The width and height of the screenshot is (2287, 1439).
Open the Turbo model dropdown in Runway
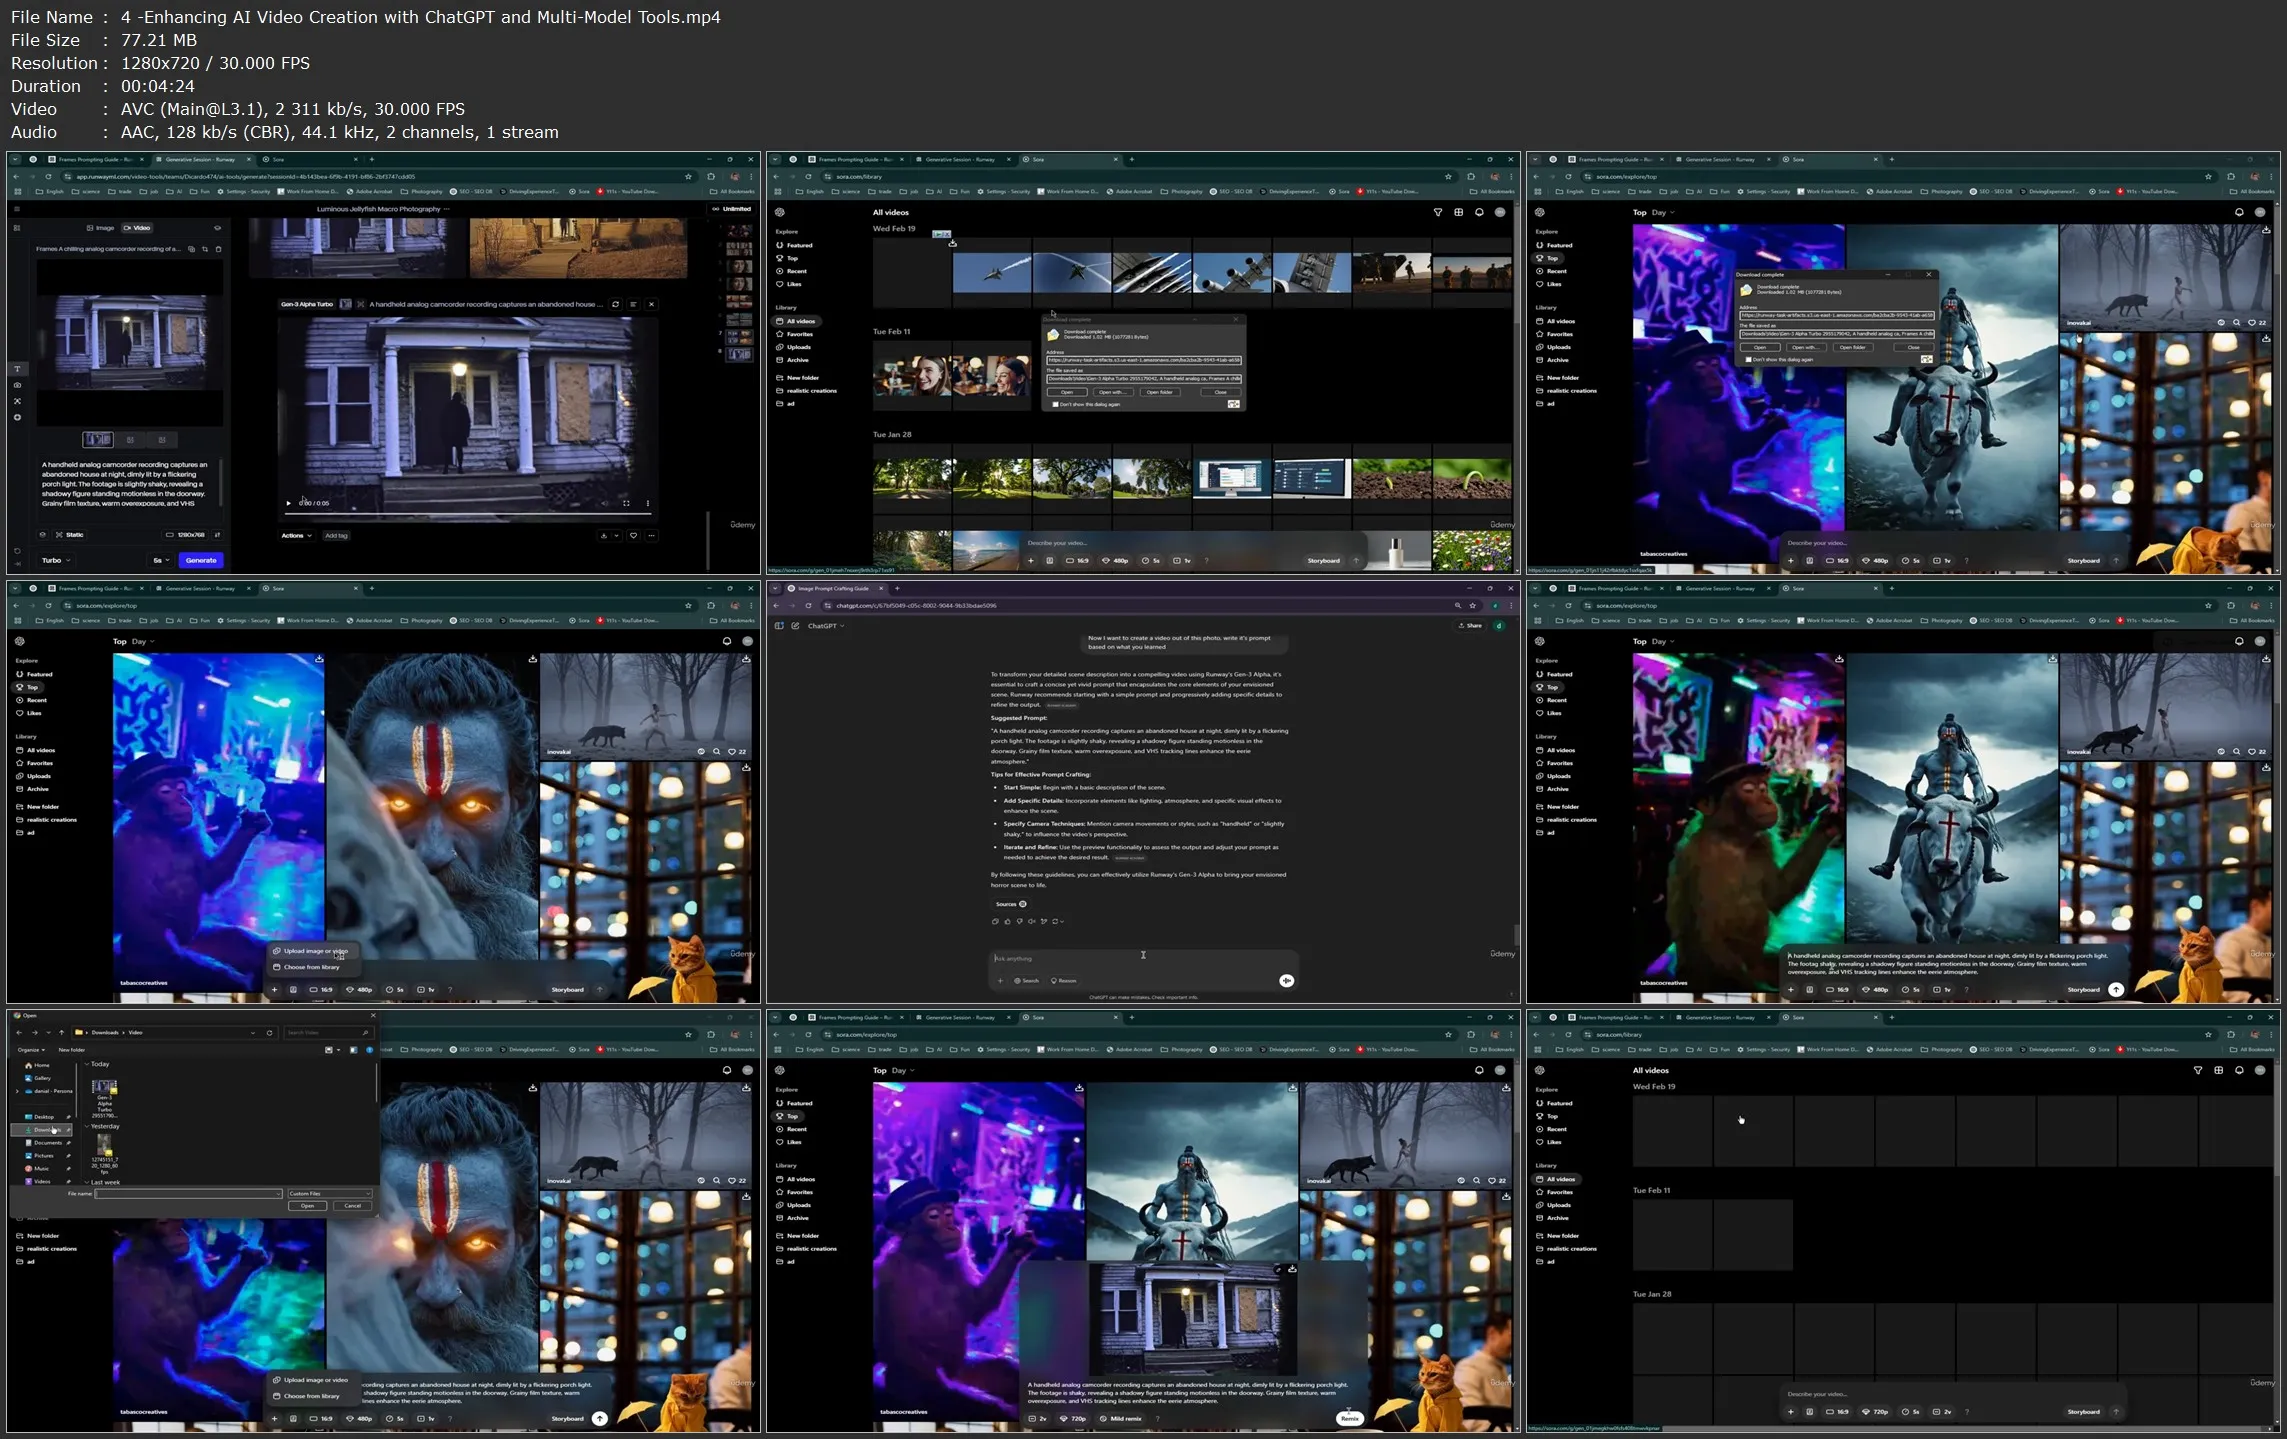point(56,560)
